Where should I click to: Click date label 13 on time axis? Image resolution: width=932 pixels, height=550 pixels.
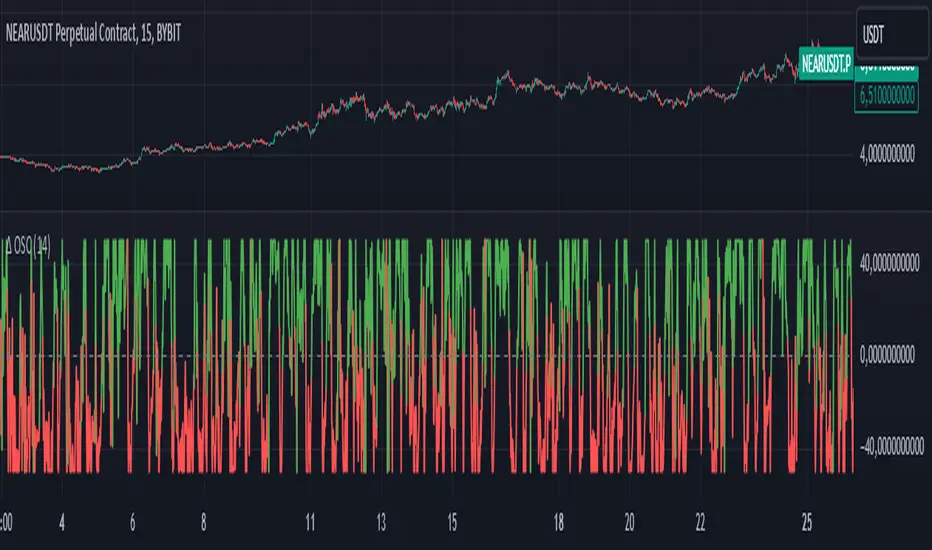tap(381, 521)
